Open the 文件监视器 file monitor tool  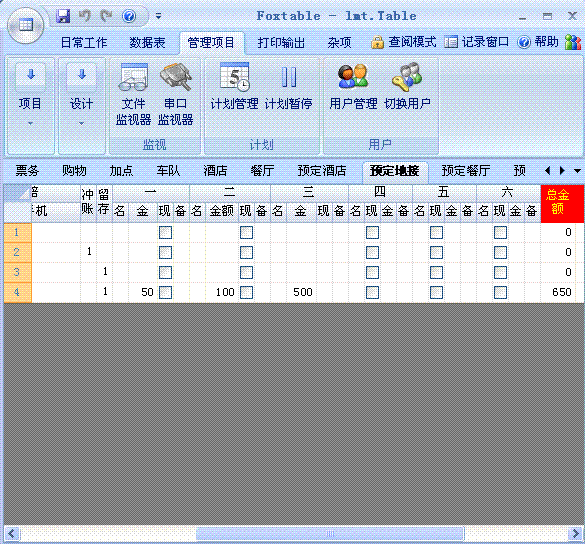pos(133,94)
